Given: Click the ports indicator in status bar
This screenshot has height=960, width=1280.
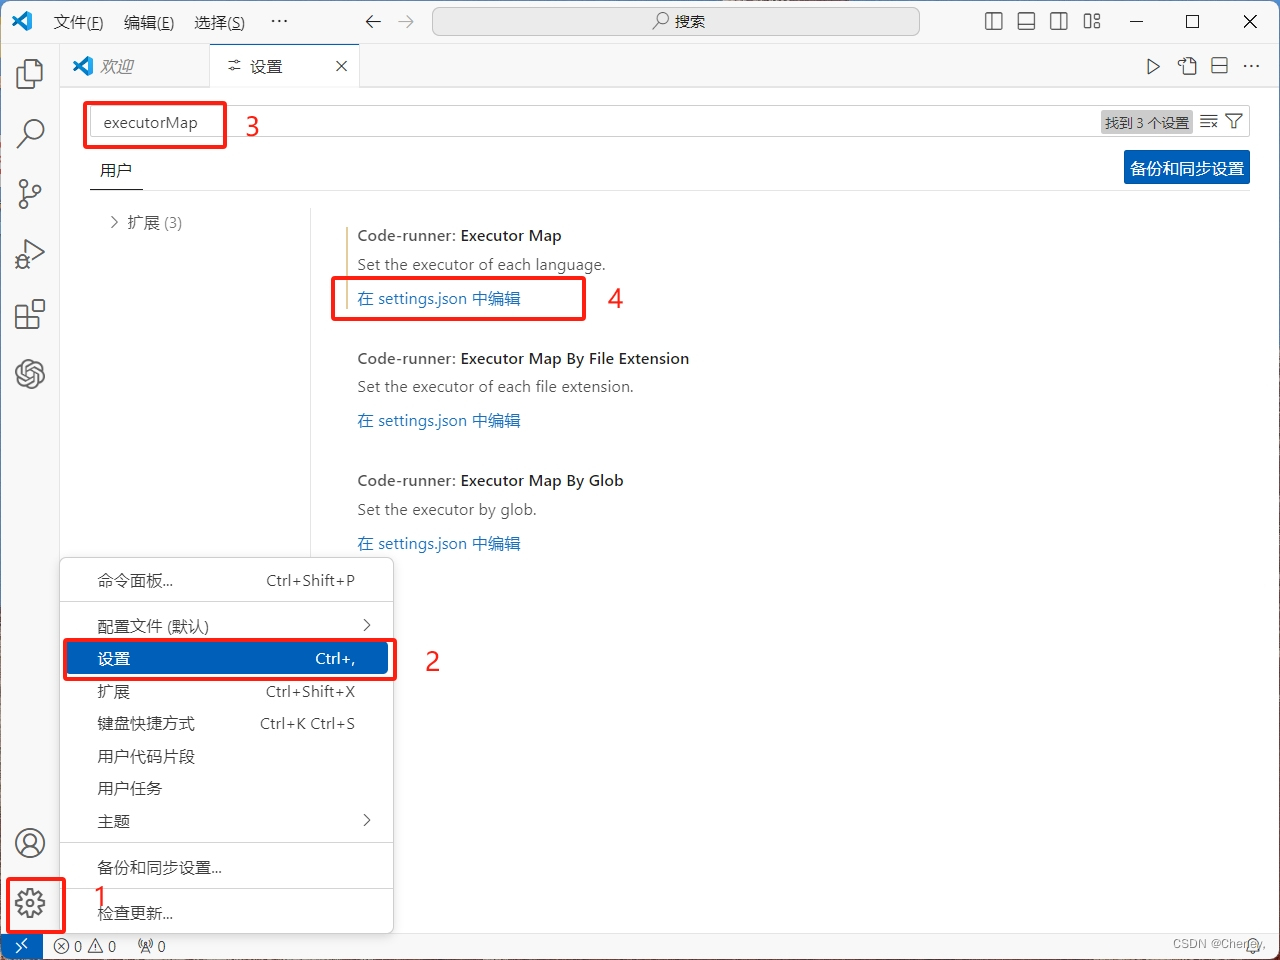Looking at the screenshot, I should (x=152, y=946).
